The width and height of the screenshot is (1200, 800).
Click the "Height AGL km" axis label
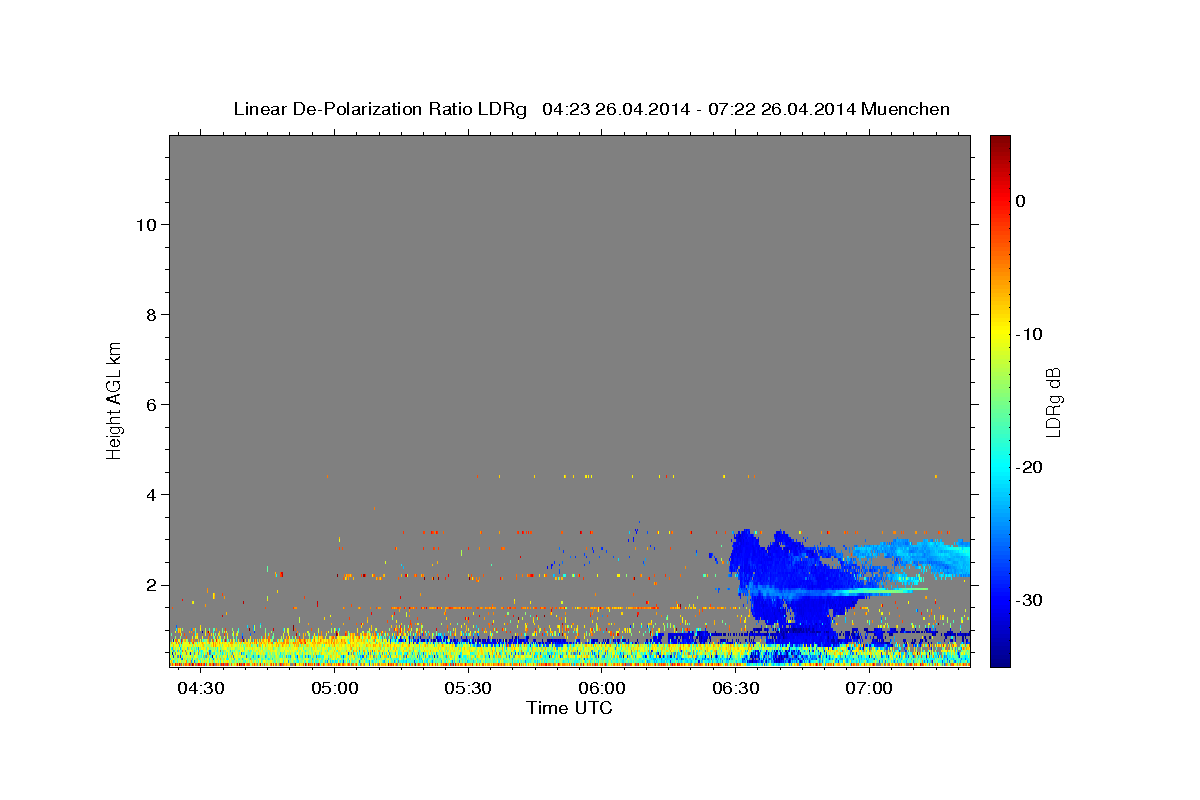pos(115,399)
